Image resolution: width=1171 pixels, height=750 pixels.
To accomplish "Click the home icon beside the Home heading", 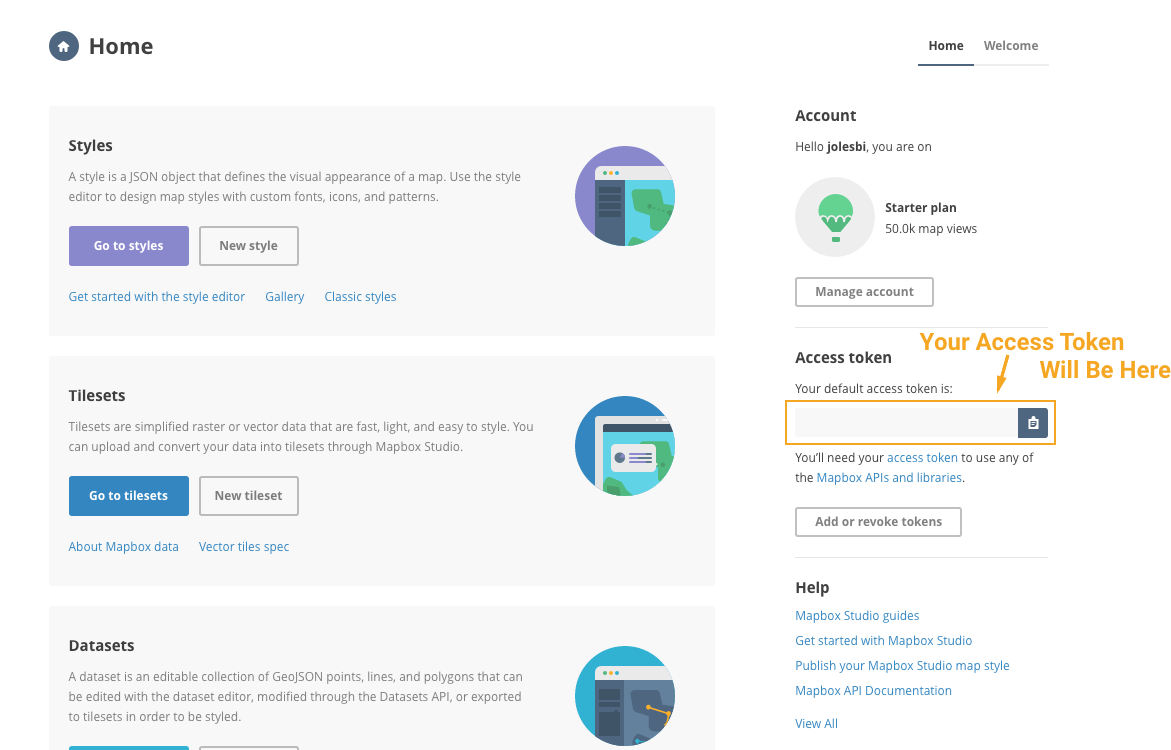I will click(63, 46).
